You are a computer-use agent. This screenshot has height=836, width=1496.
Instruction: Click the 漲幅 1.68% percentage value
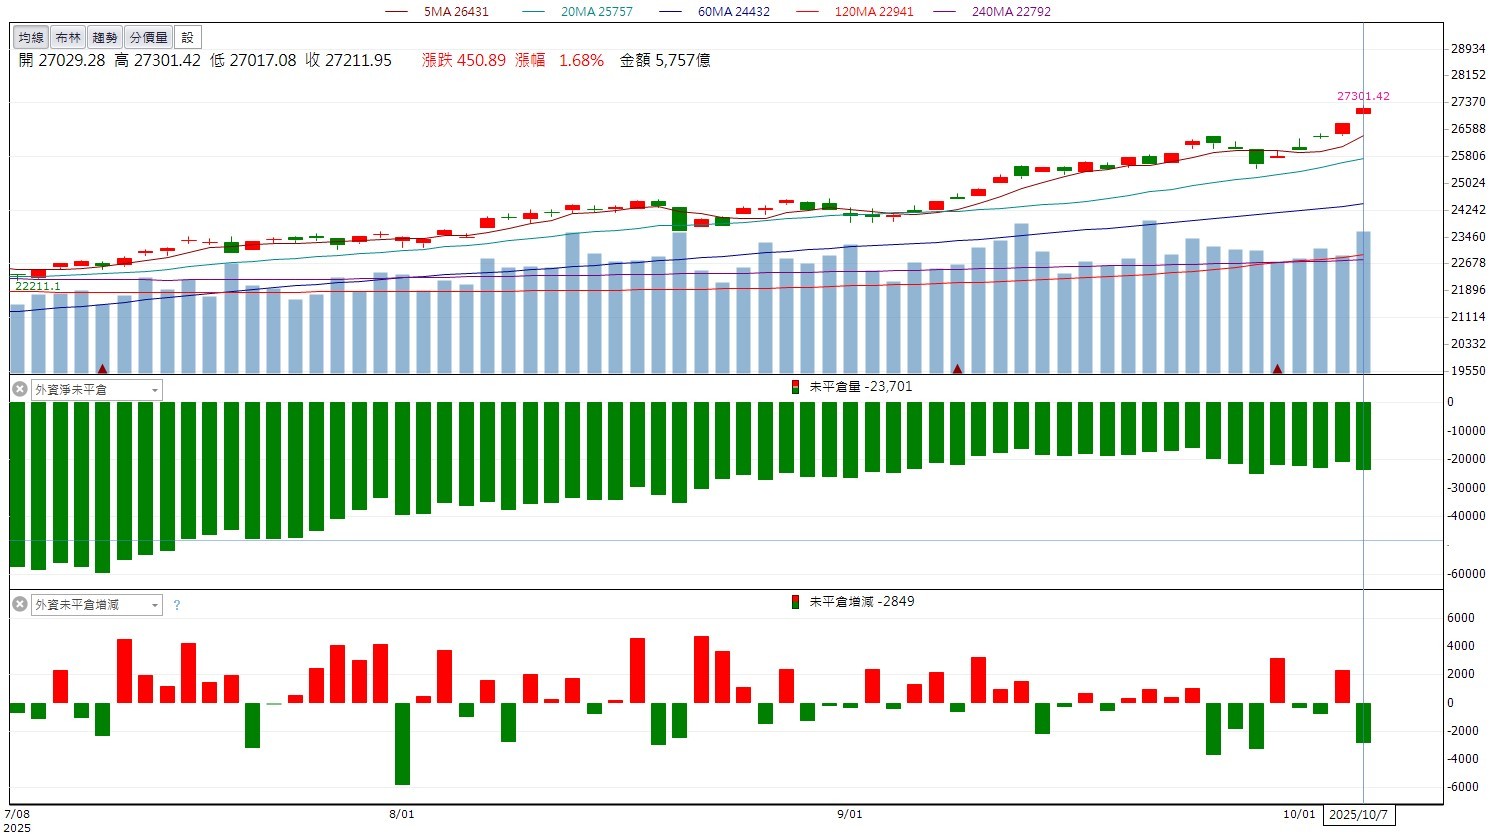[560, 61]
